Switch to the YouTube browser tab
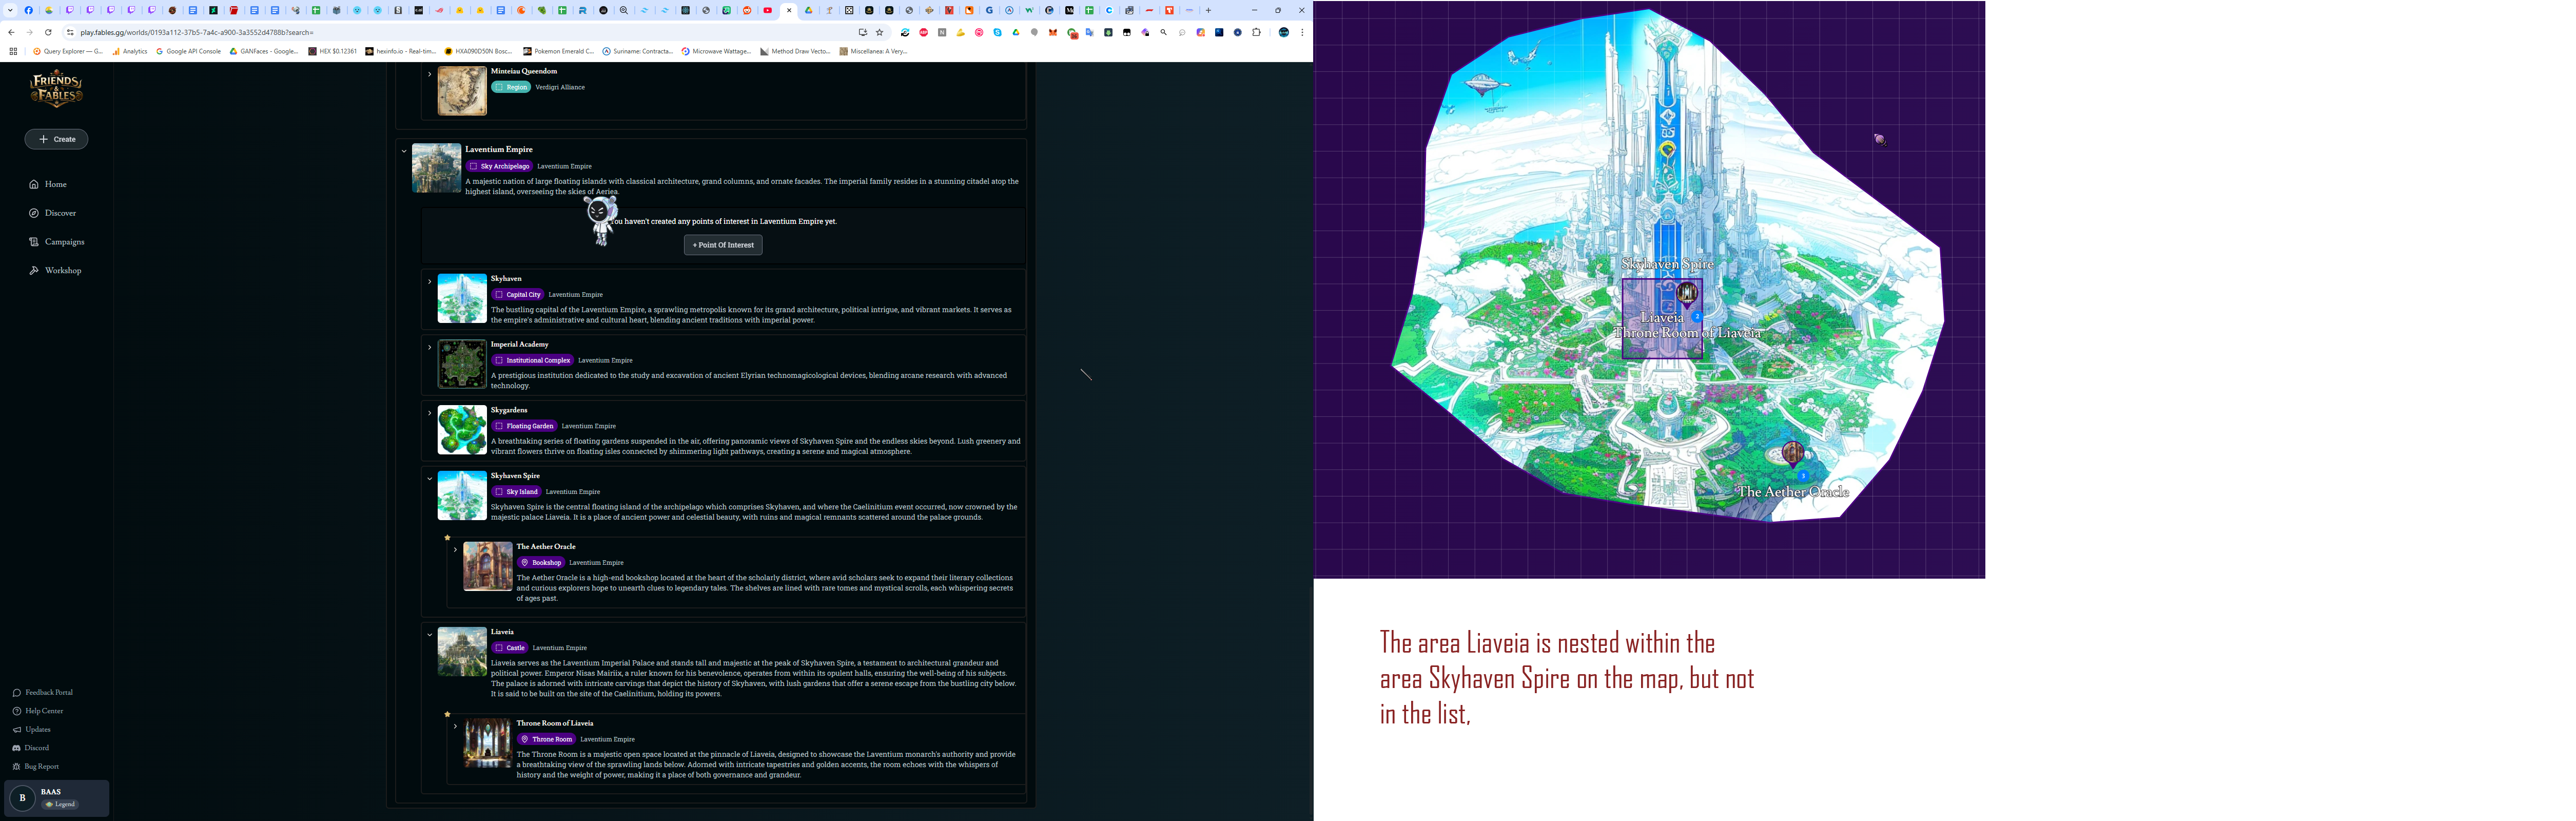The width and height of the screenshot is (2576, 821). [768, 10]
